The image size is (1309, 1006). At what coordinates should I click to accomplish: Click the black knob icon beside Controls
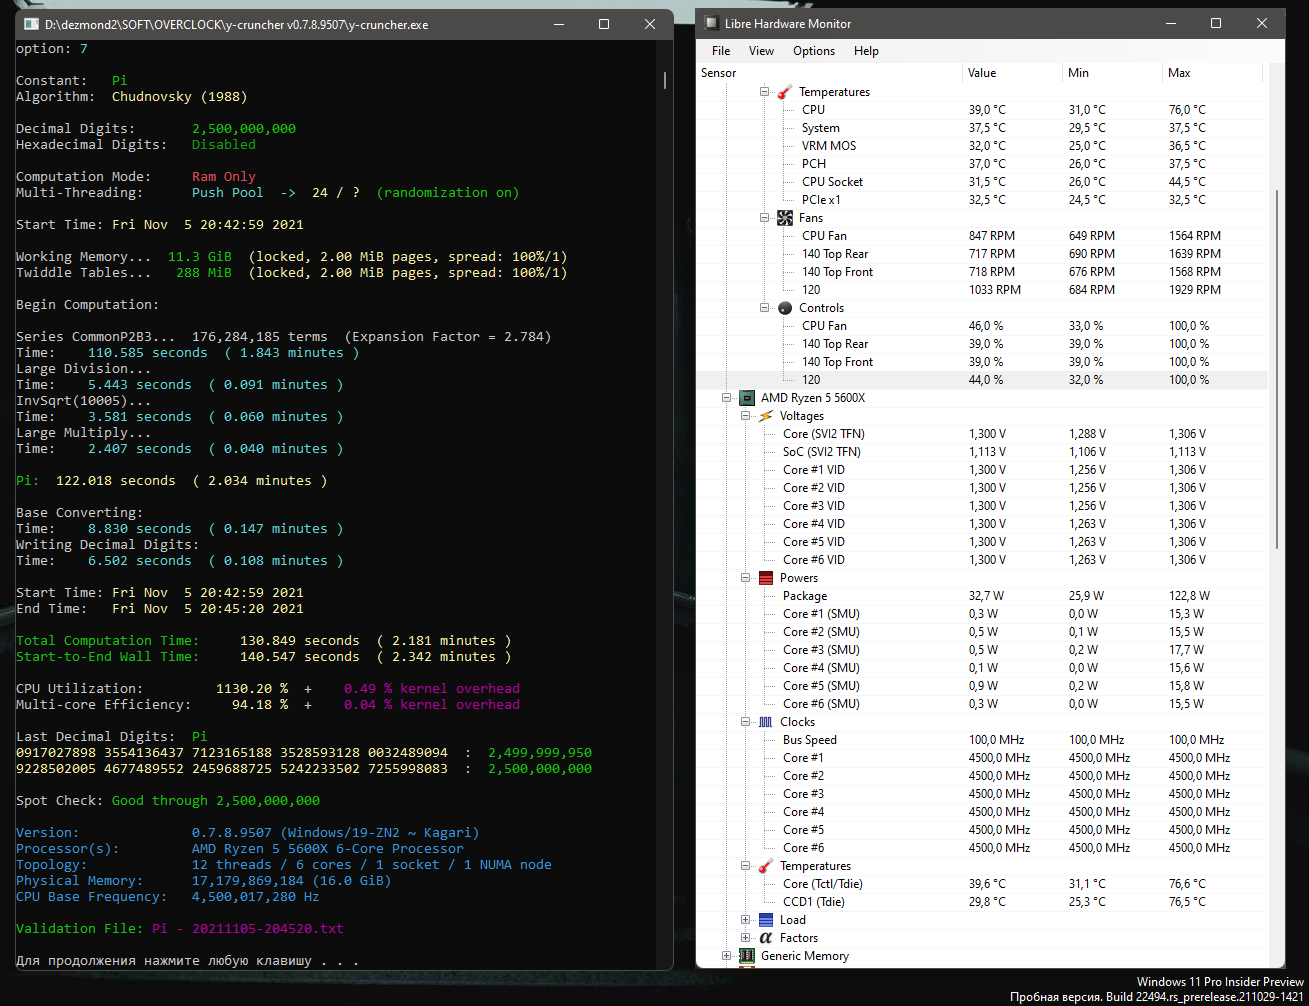785,308
